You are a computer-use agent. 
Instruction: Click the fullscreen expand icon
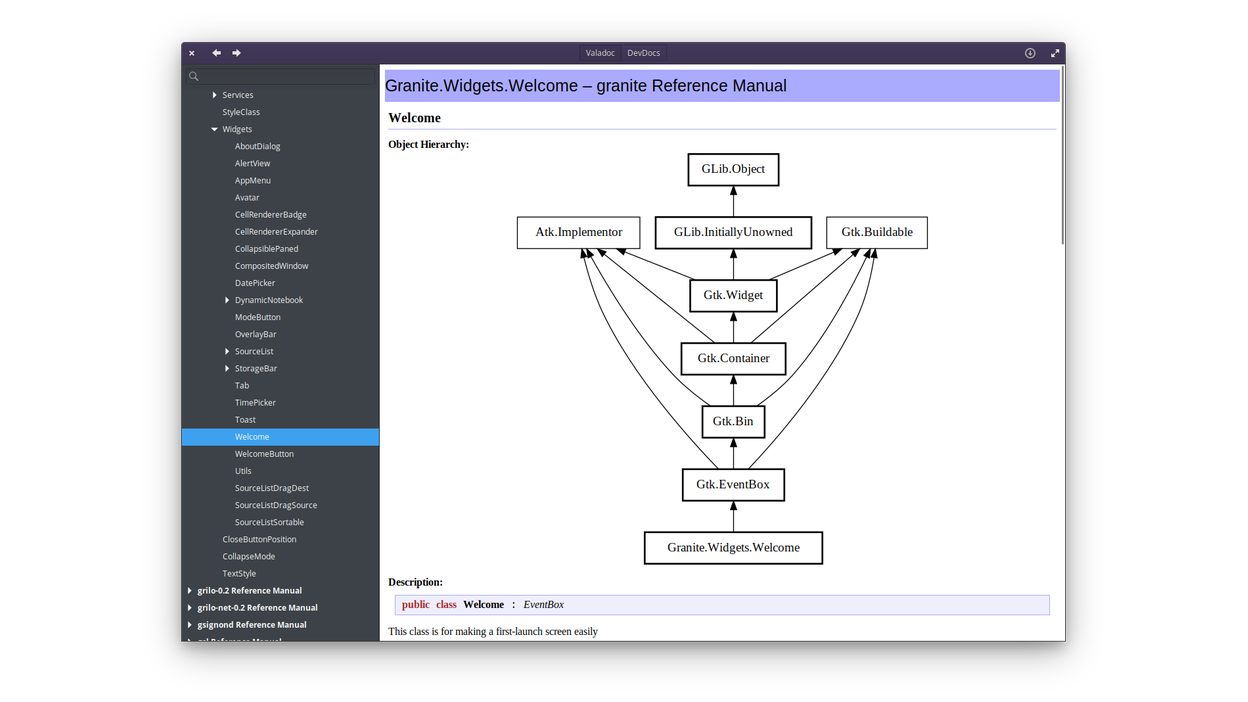click(x=1054, y=53)
